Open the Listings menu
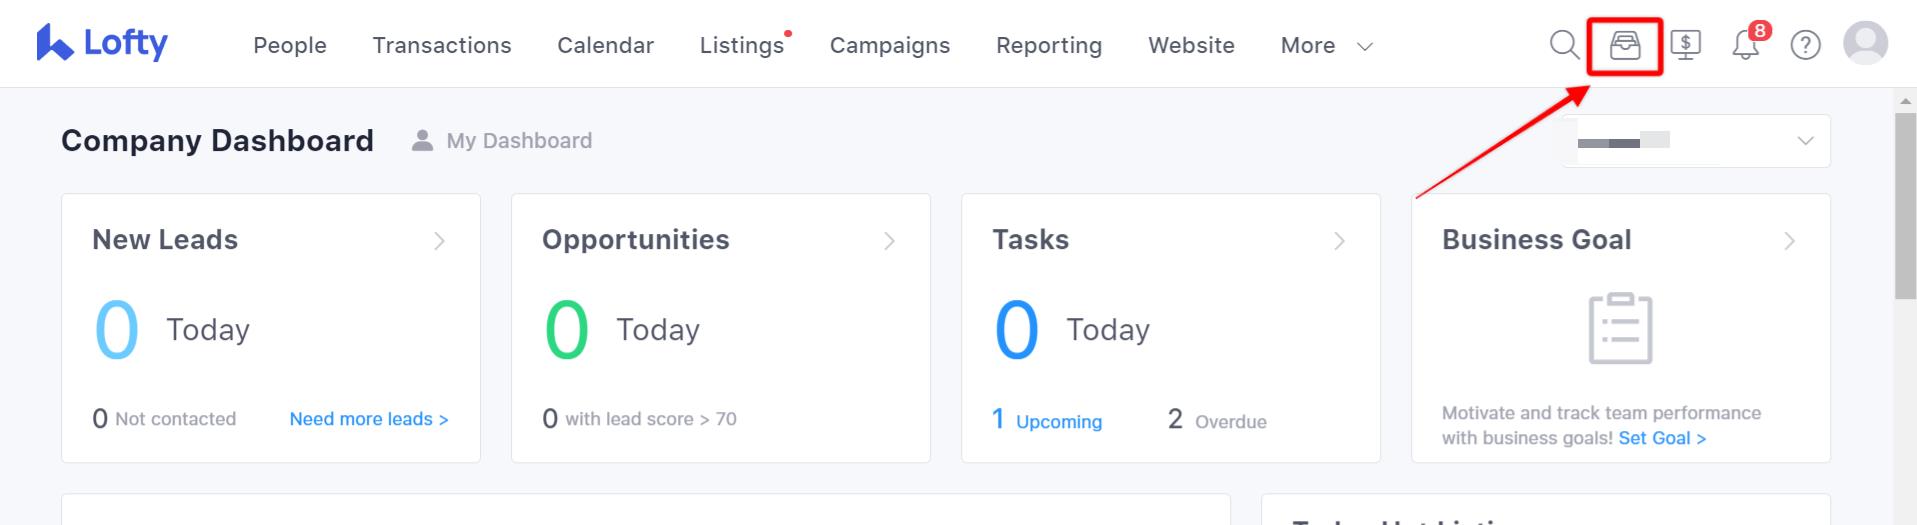The image size is (1917, 525). point(742,45)
